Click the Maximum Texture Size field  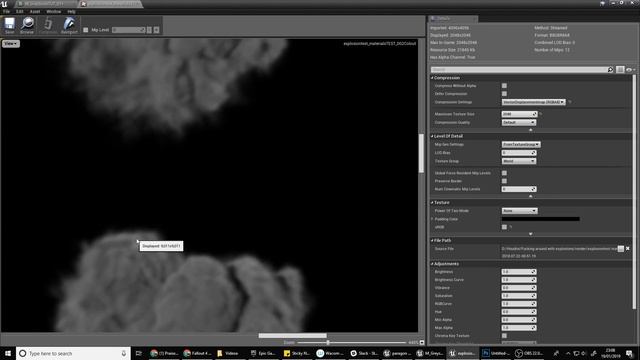tap(519, 114)
